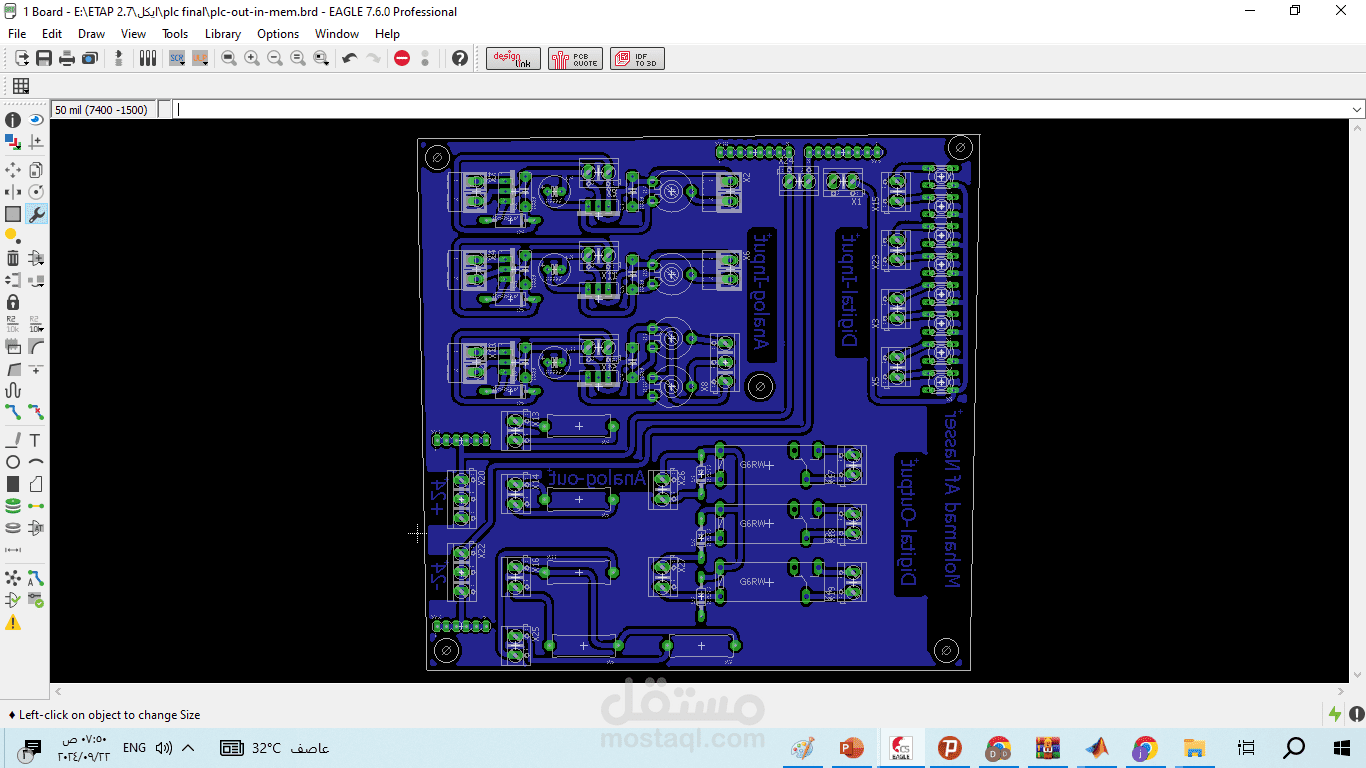Run the Ratsnest tool
The image size is (1366, 768).
13,578
